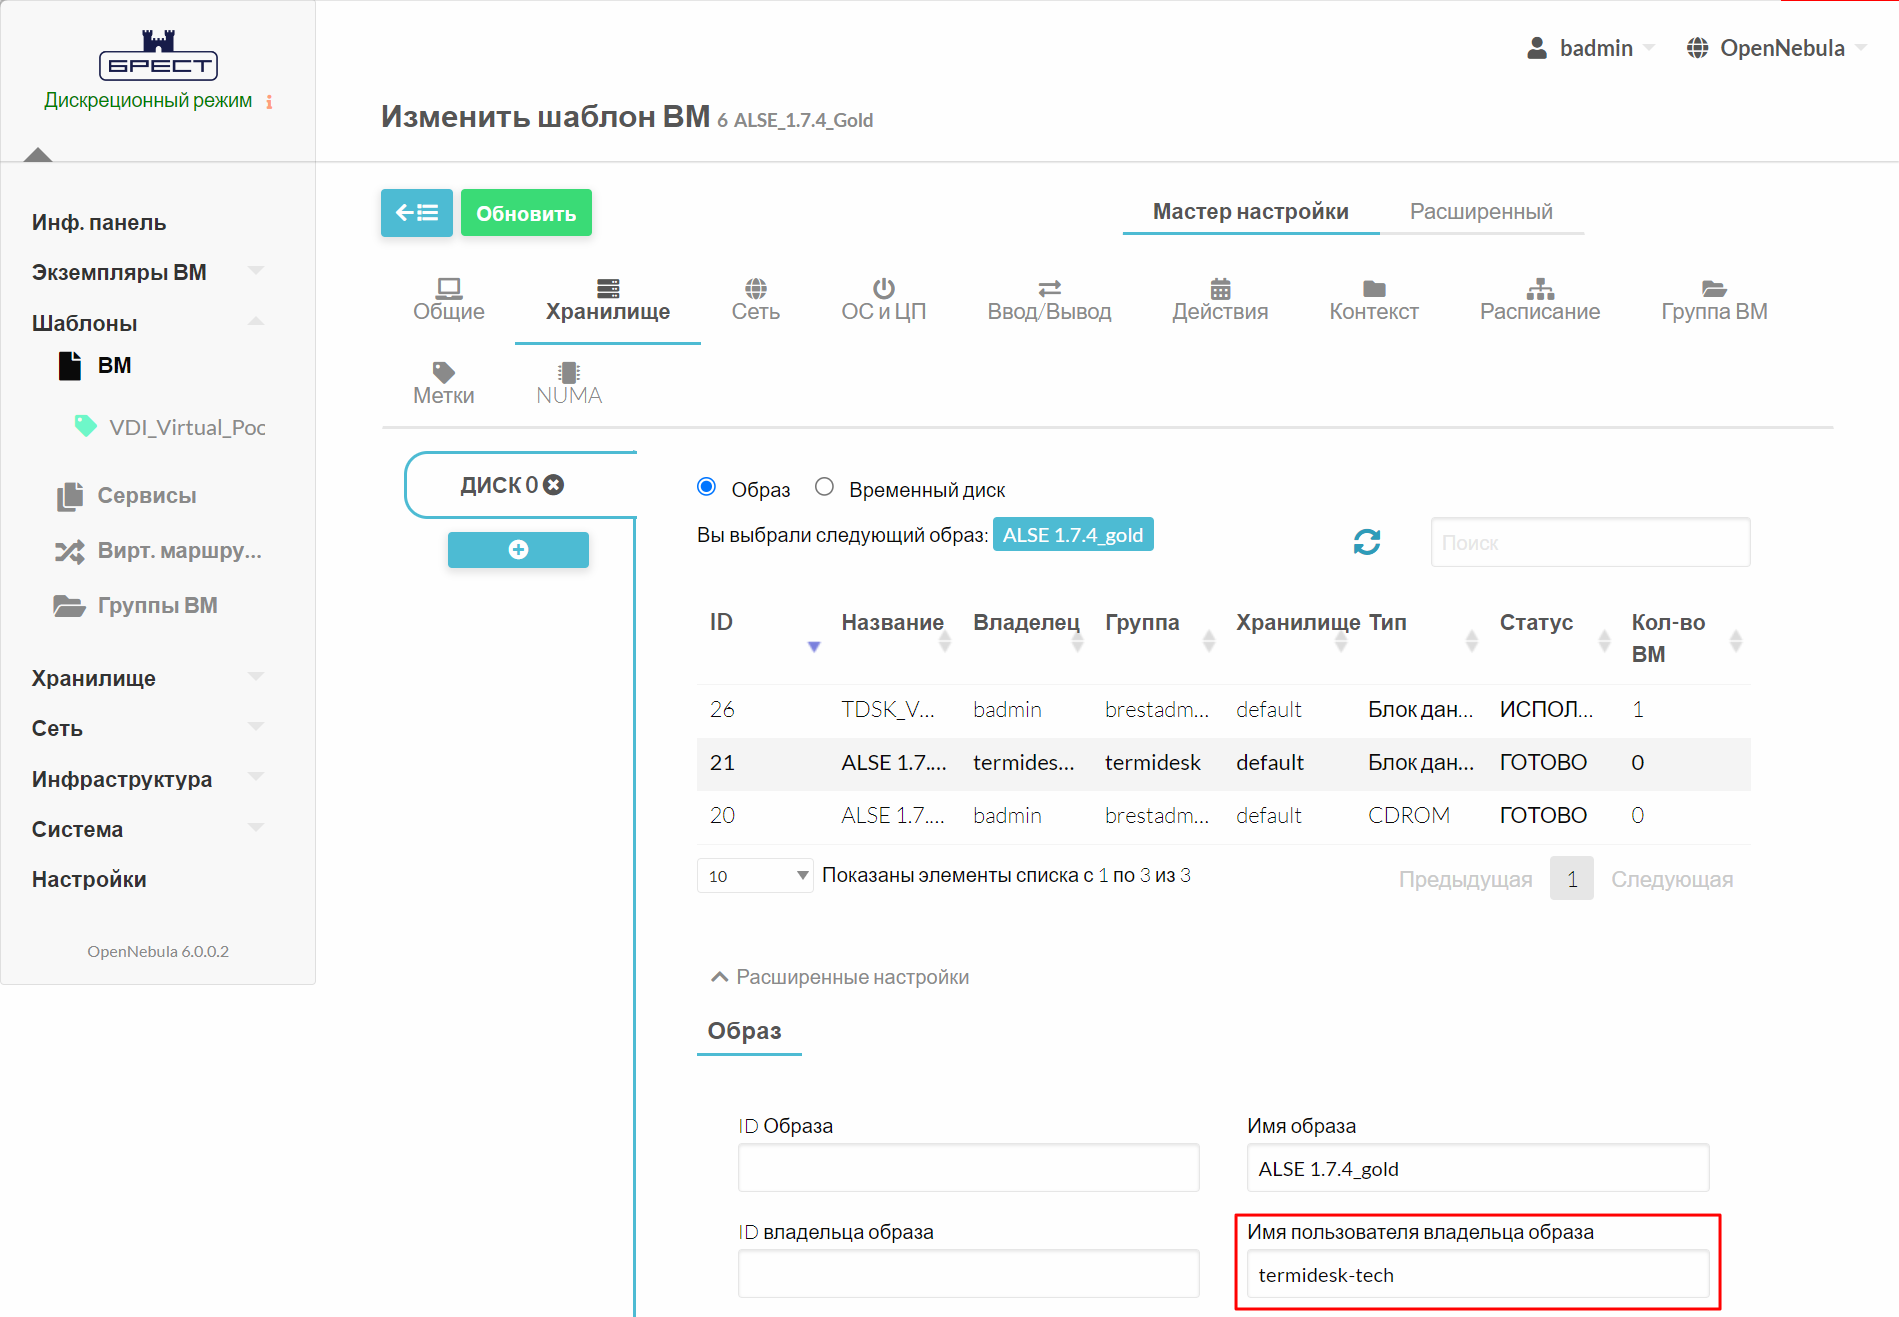Screen dimensions: 1899x1317
Task: Click the green Обновить button
Action: click(526, 213)
